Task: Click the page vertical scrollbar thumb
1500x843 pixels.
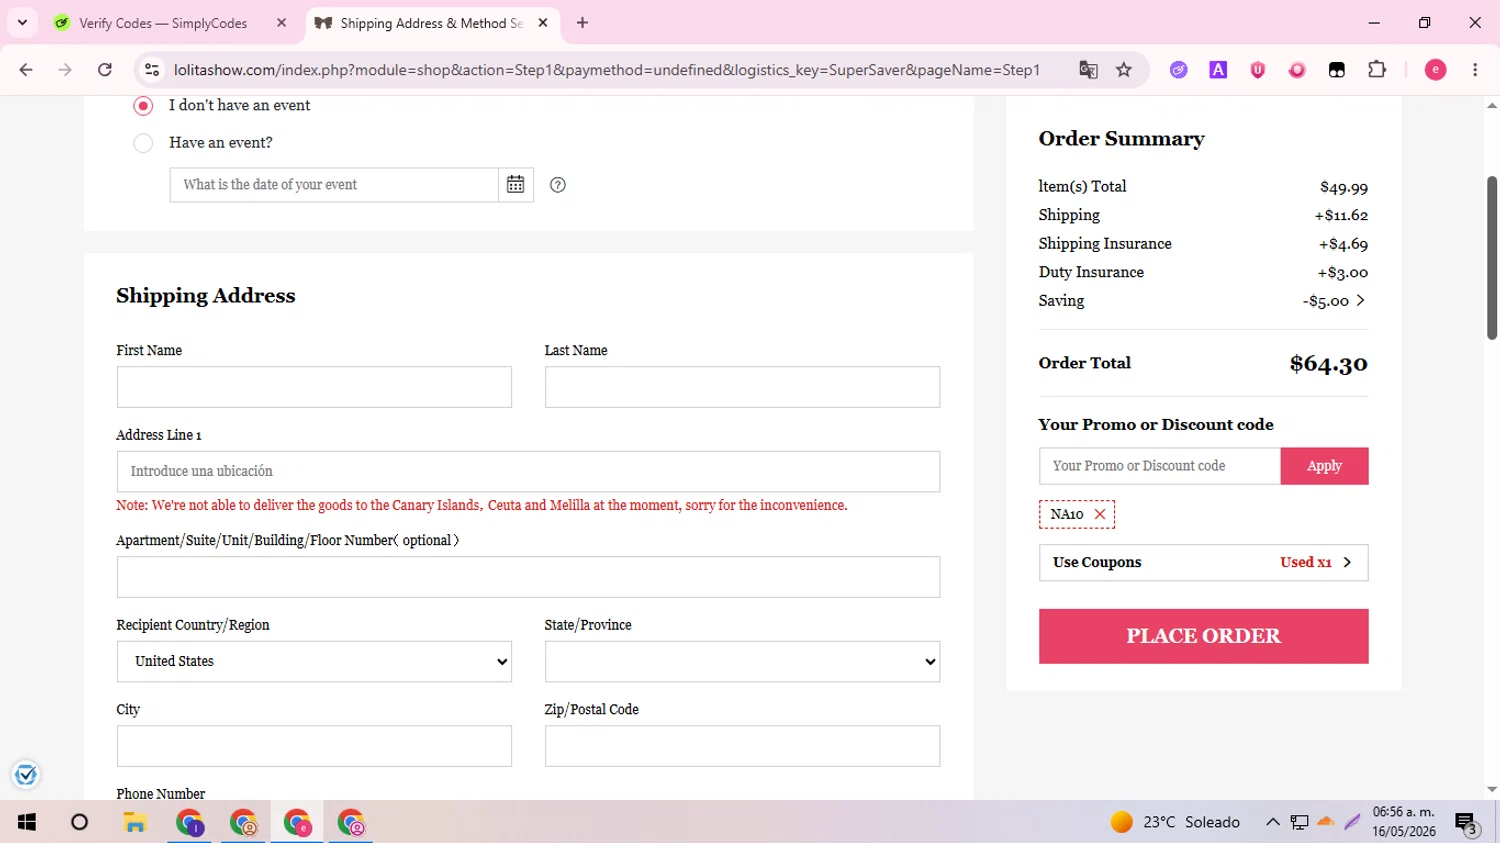Action: pyautogui.click(x=1492, y=258)
